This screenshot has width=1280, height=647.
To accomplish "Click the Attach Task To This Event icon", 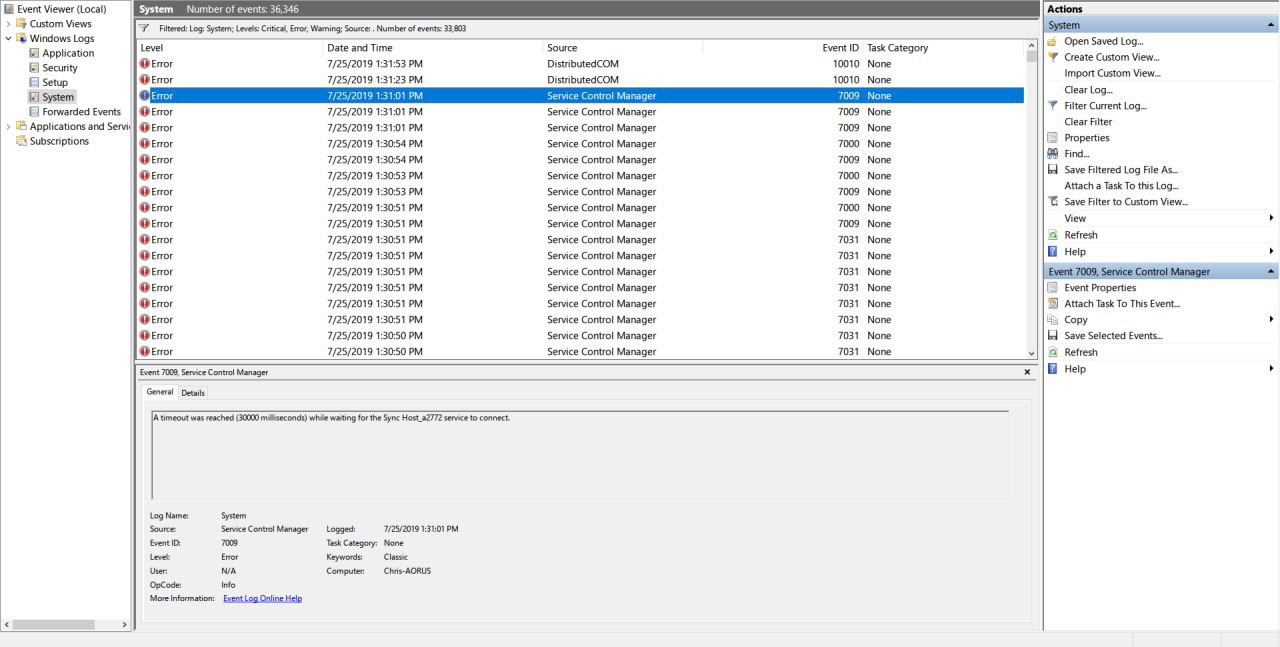I will click(1053, 303).
